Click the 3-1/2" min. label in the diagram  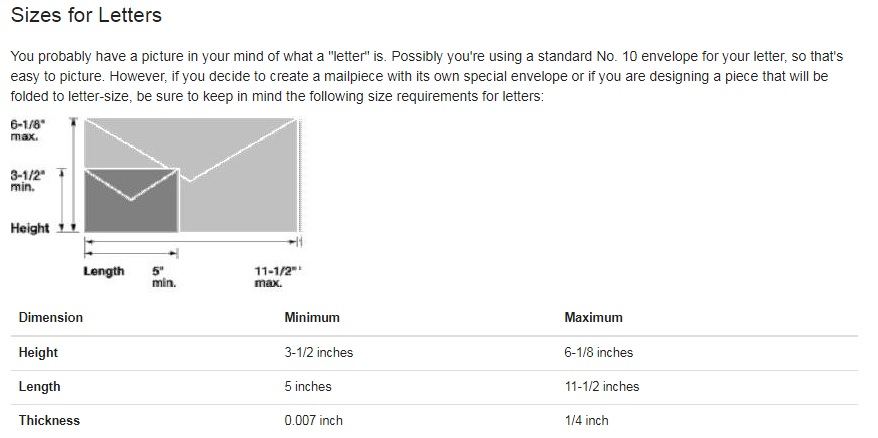[29, 179]
